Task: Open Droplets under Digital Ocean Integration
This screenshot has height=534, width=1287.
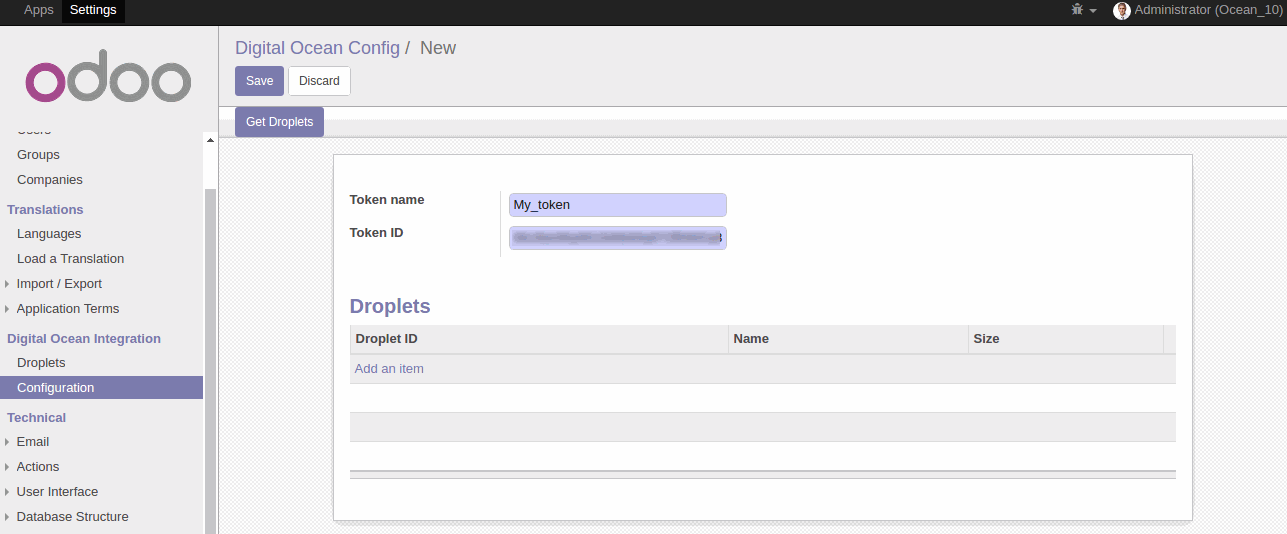Action: point(41,363)
